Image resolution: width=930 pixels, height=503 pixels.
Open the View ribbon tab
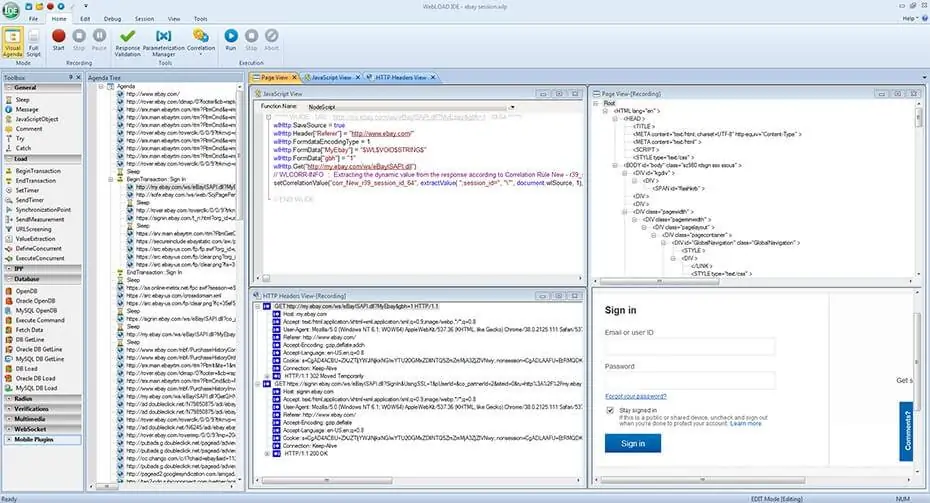click(x=174, y=19)
